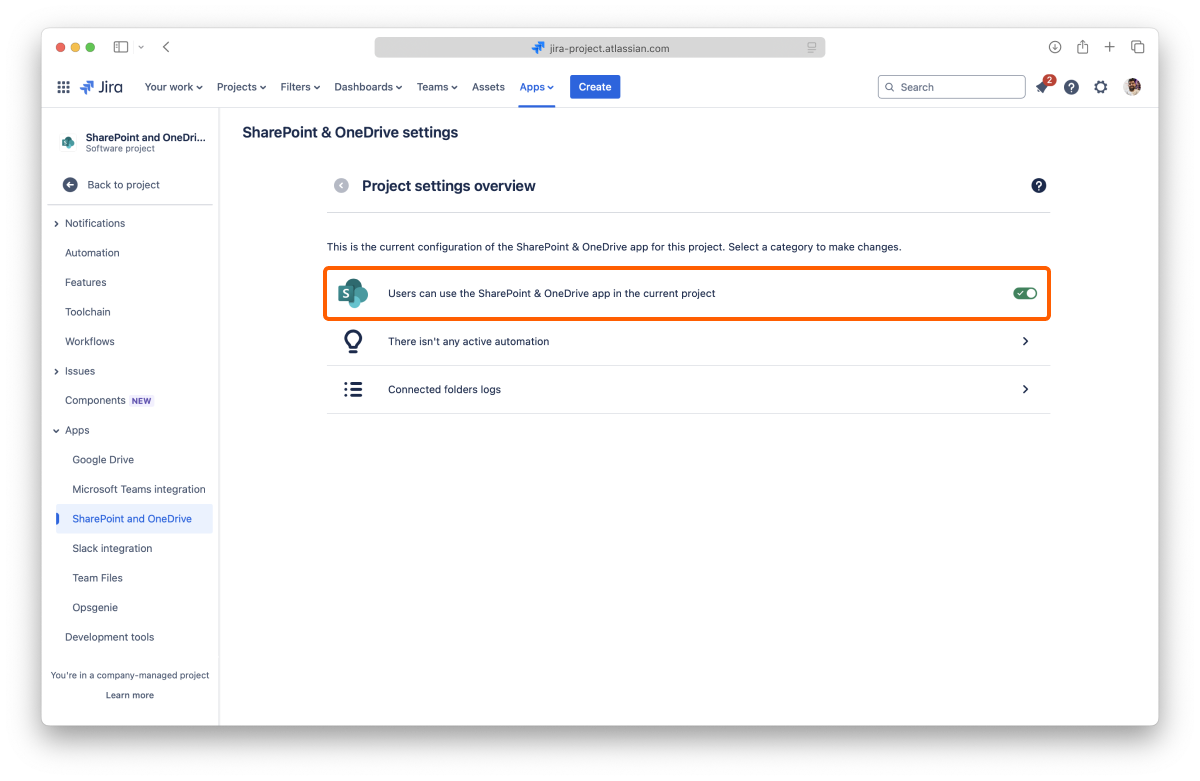Expand the Issues section in sidebar
This screenshot has width=1200, height=781.
(56, 371)
